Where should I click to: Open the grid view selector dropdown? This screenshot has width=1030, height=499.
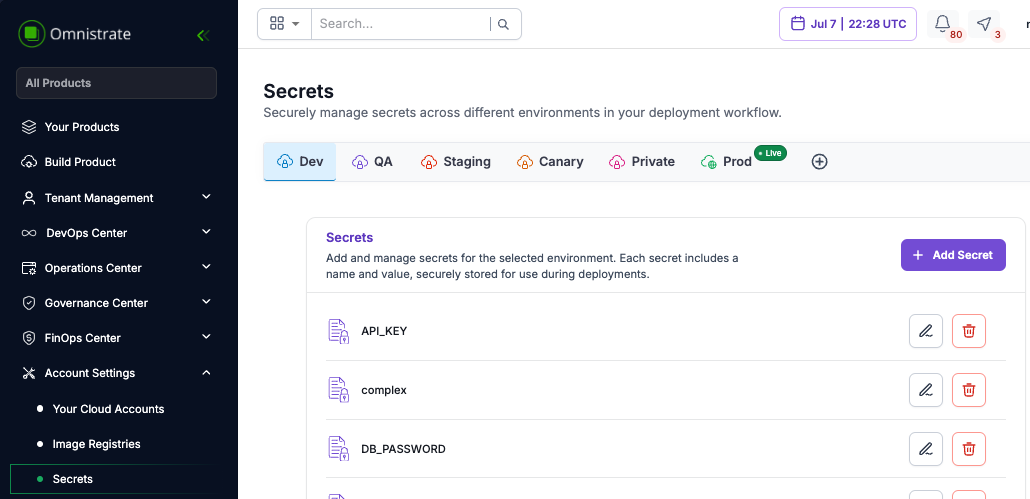pos(284,24)
